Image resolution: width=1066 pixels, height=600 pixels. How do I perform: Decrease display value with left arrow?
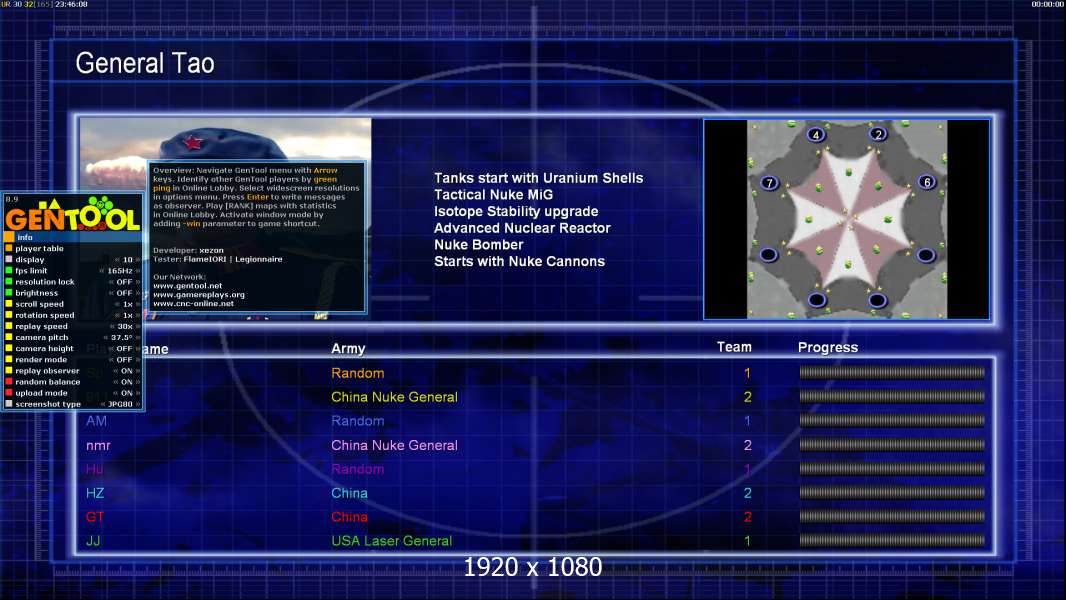[117, 260]
